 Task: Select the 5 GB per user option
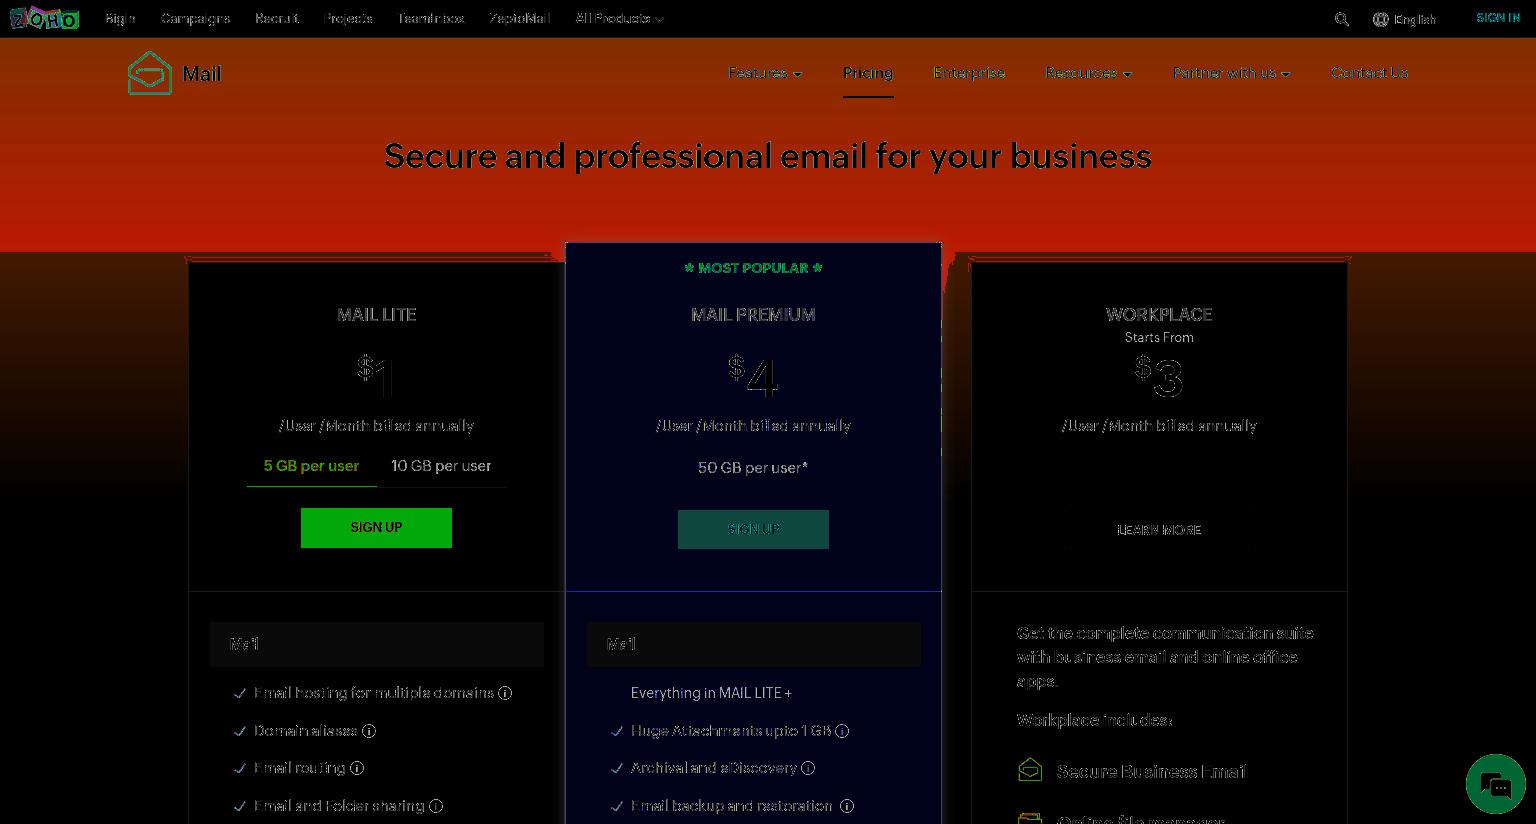tap(311, 466)
